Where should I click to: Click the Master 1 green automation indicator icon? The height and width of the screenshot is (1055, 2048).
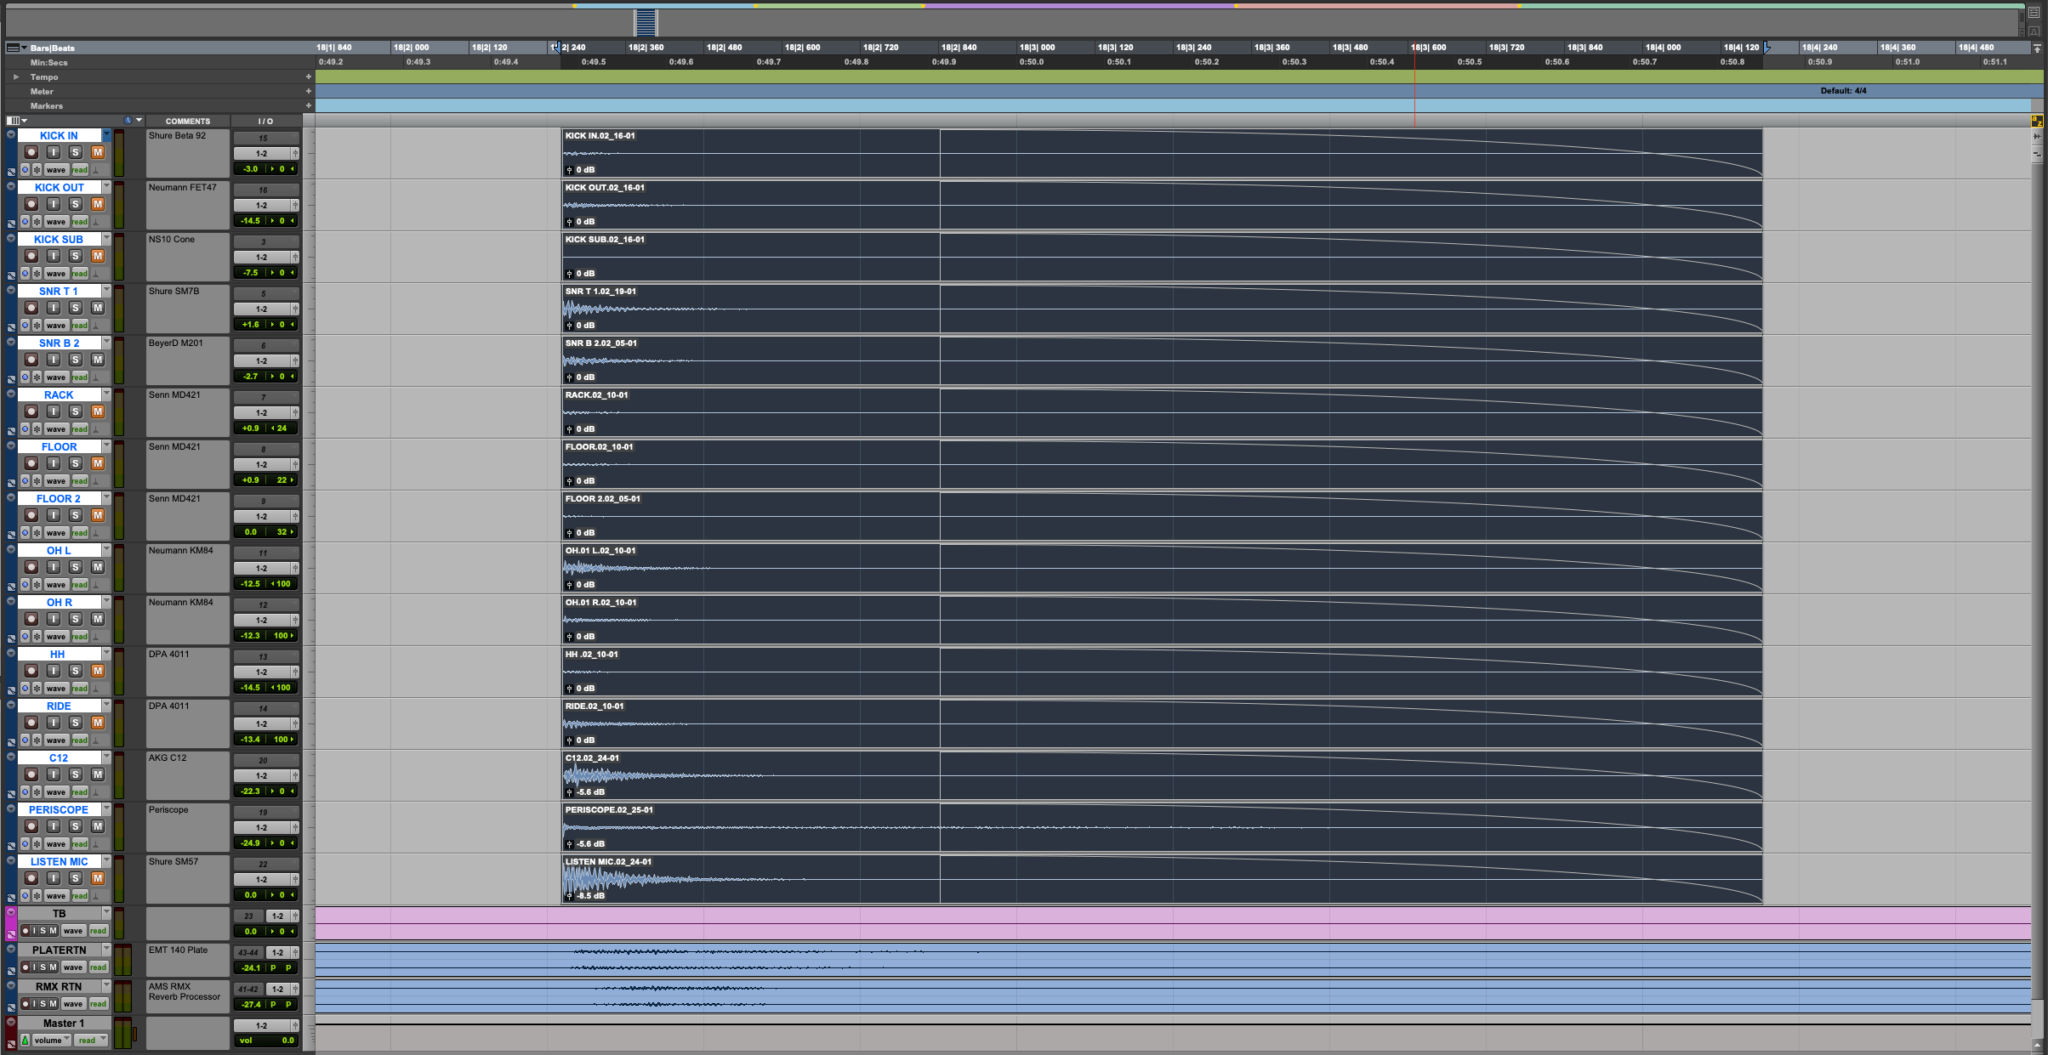tap(25, 1040)
